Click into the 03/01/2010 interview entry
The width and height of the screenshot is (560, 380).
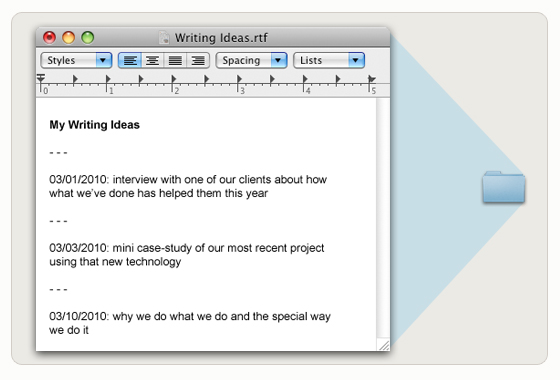click(188, 186)
